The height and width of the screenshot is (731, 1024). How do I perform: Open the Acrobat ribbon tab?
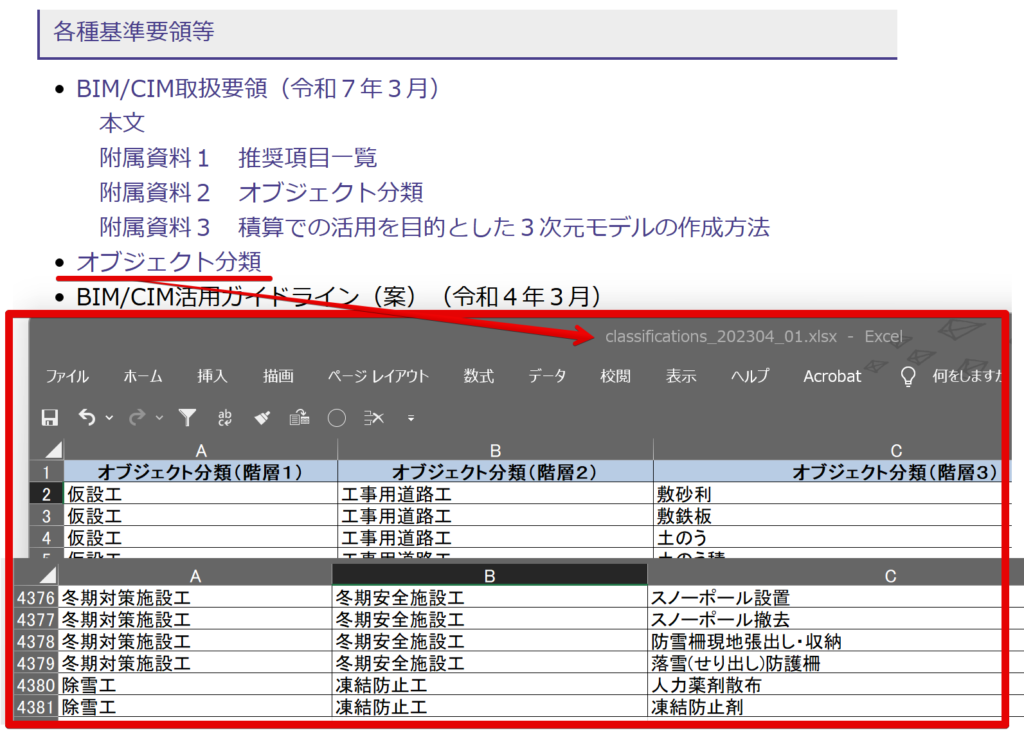[832, 376]
